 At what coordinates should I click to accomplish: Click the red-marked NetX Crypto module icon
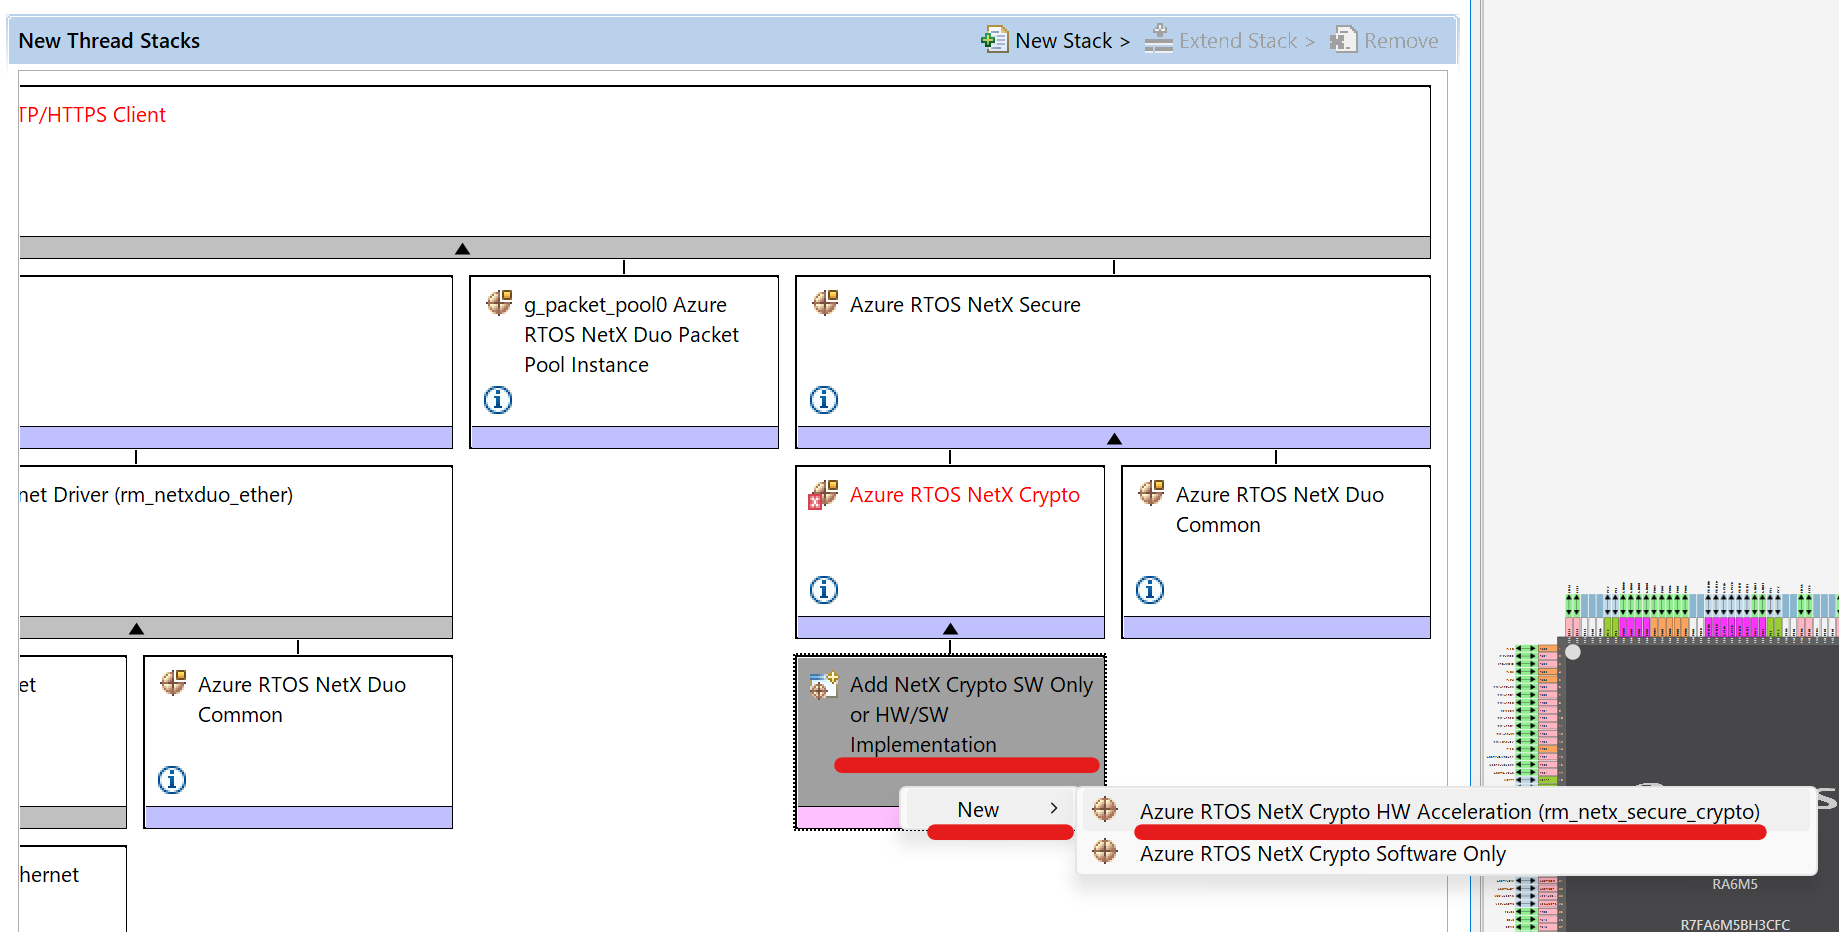tap(823, 494)
